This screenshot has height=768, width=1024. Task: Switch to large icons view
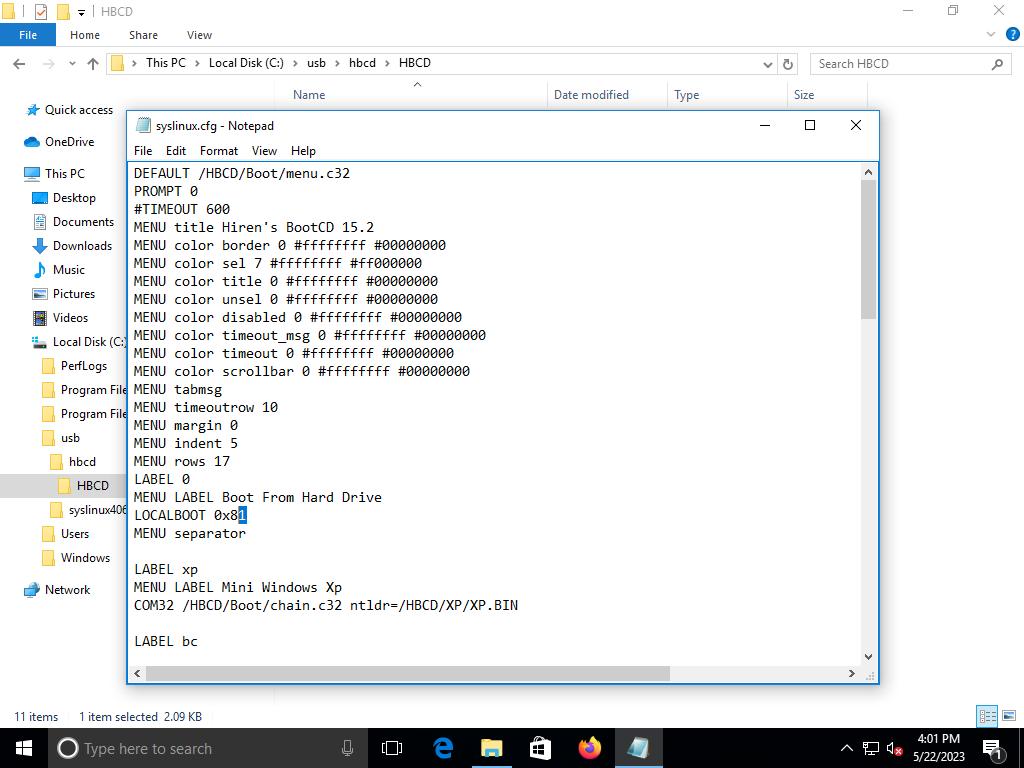[x=1009, y=716]
